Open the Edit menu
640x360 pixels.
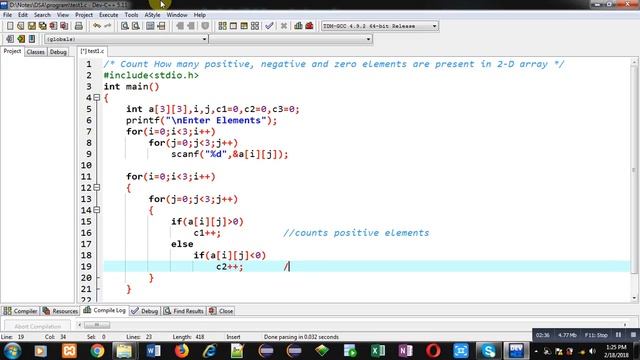tap(23, 15)
